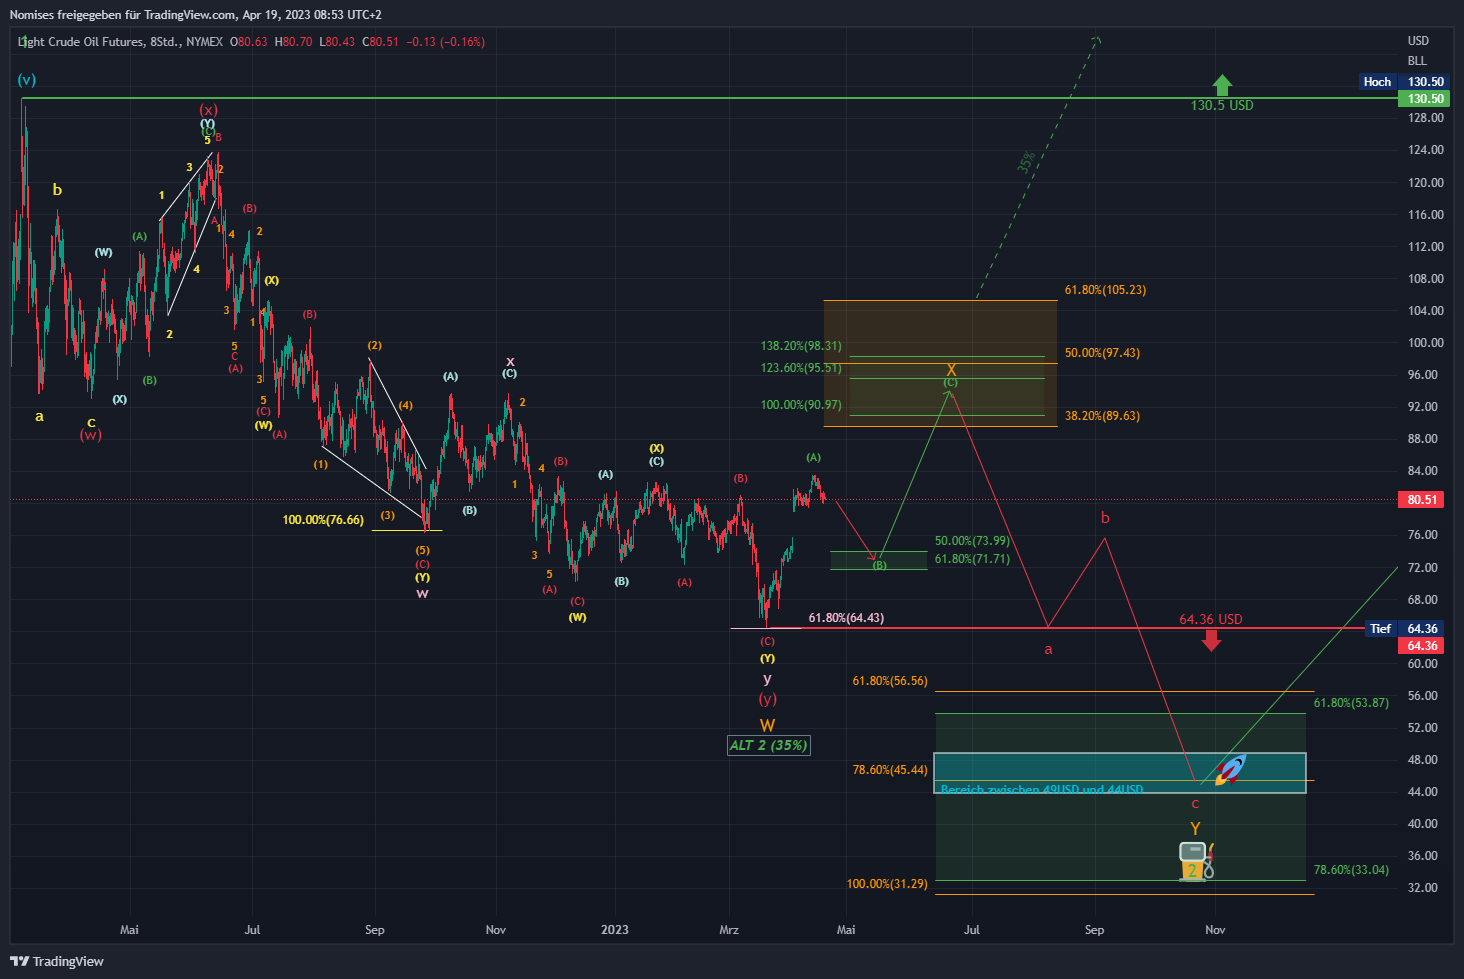Select the Fibonacci label 61.80%(105.23)
Screen dimensions: 1464x979
[x=1105, y=290]
